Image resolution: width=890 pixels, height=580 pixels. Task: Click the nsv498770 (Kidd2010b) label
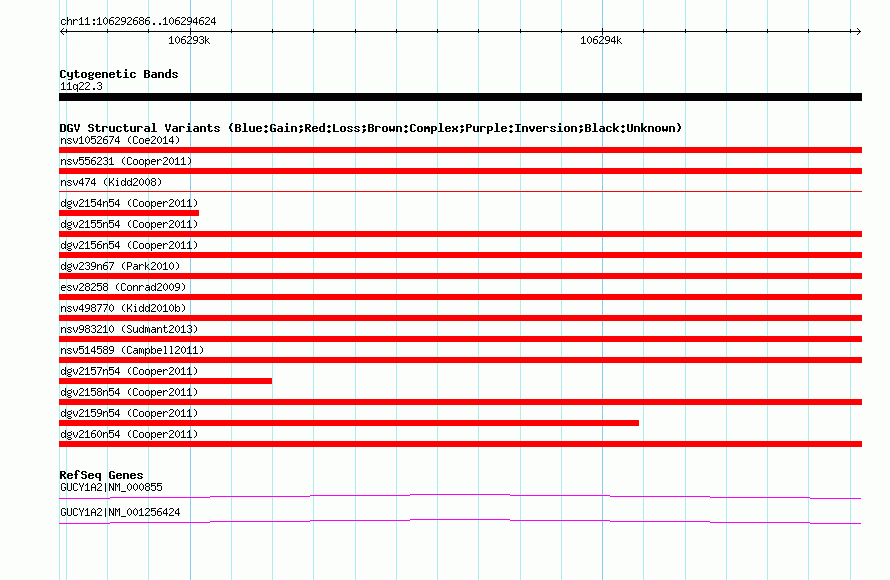pos(123,308)
